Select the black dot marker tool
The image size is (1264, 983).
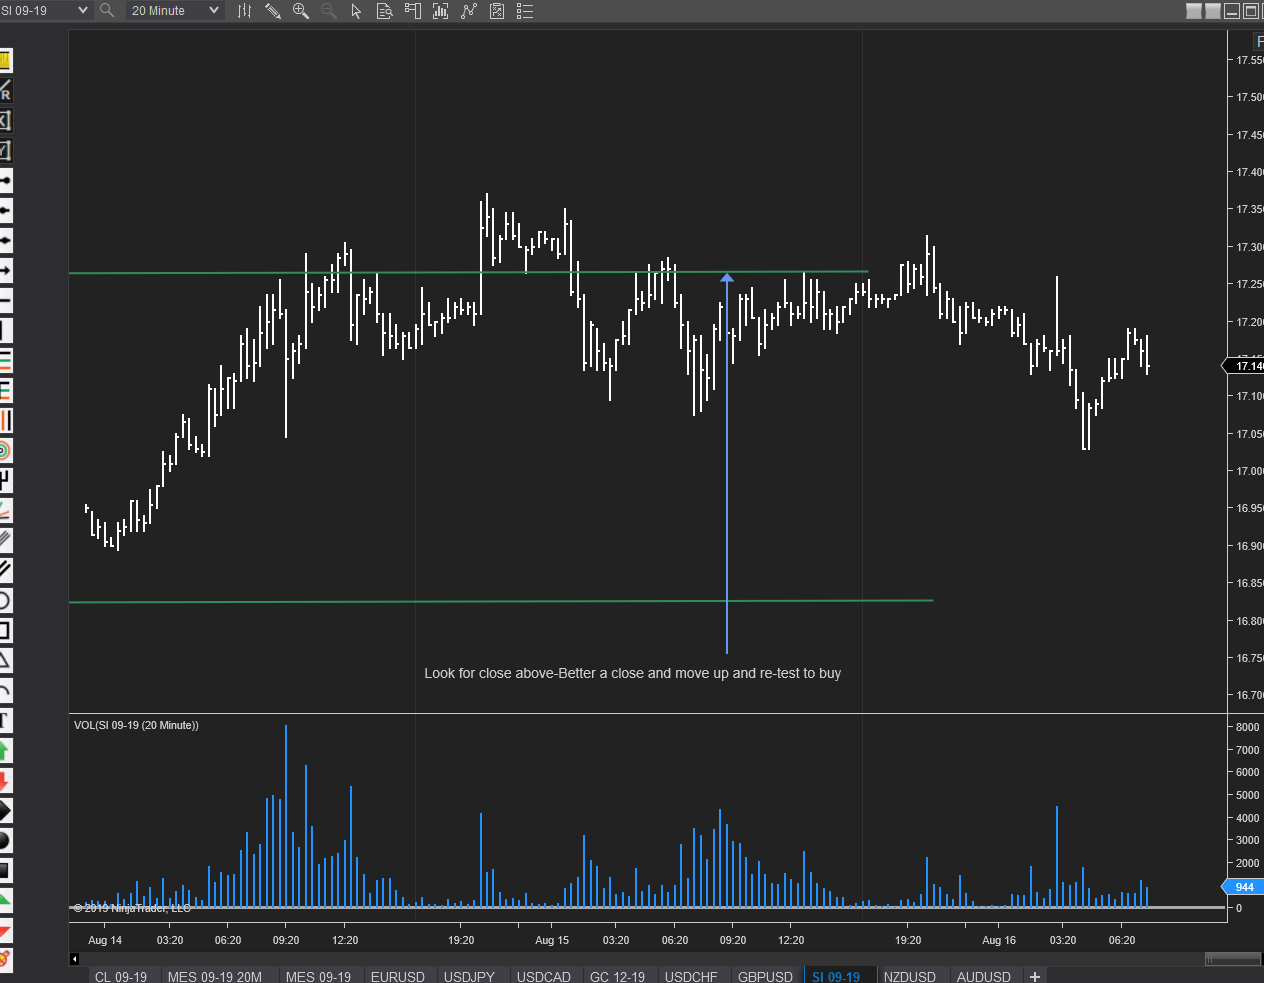coord(5,840)
